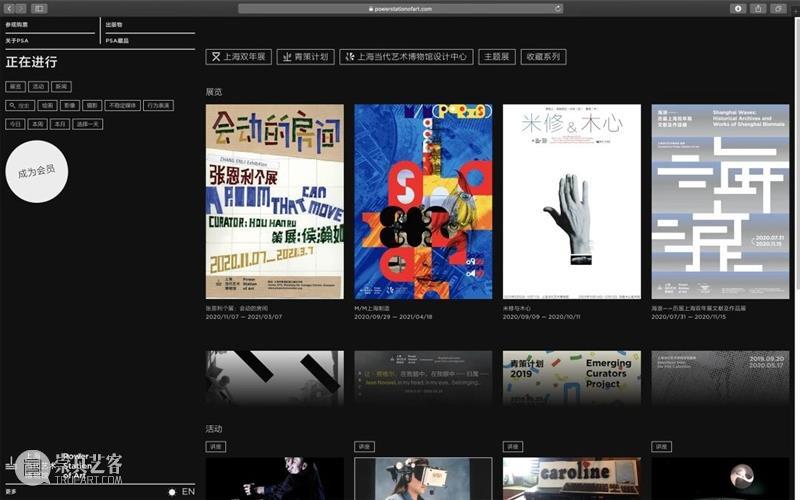Open the 2019.09.20 dark exhibition thumbnail

click(720, 378)
